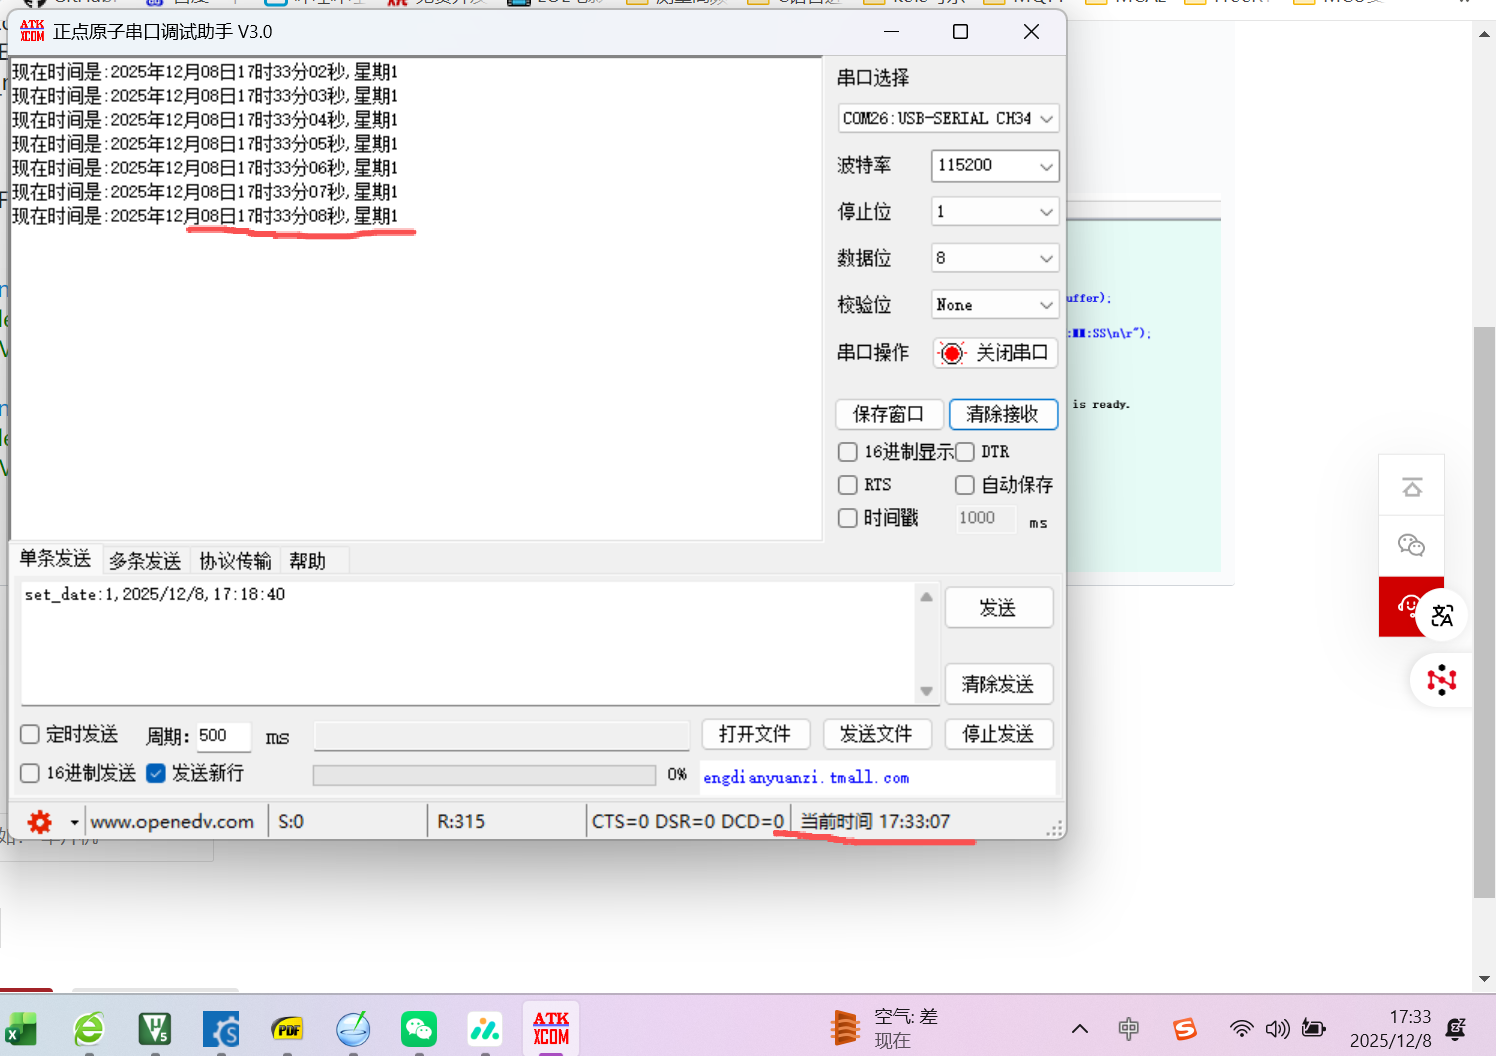
Task: Open the 校验位 None dropdown
Action: coord(995,304)
